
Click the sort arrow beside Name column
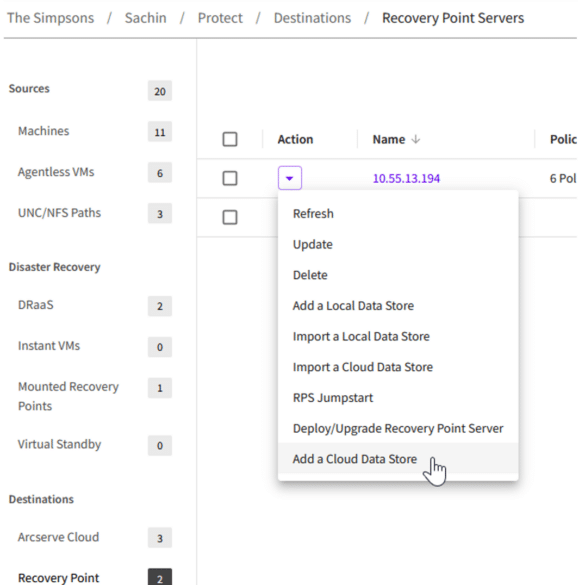click(x=416, y=140)
